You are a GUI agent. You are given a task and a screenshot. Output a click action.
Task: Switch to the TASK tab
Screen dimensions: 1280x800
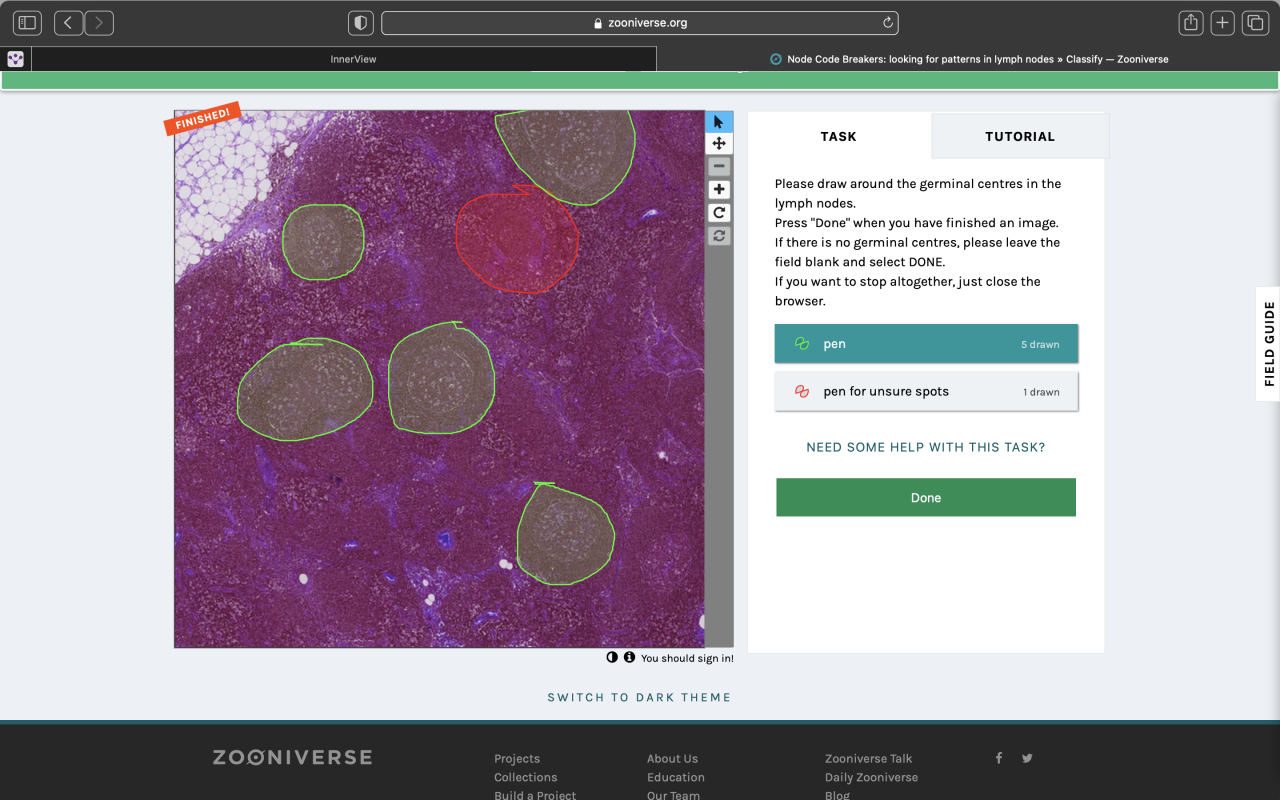839,136
